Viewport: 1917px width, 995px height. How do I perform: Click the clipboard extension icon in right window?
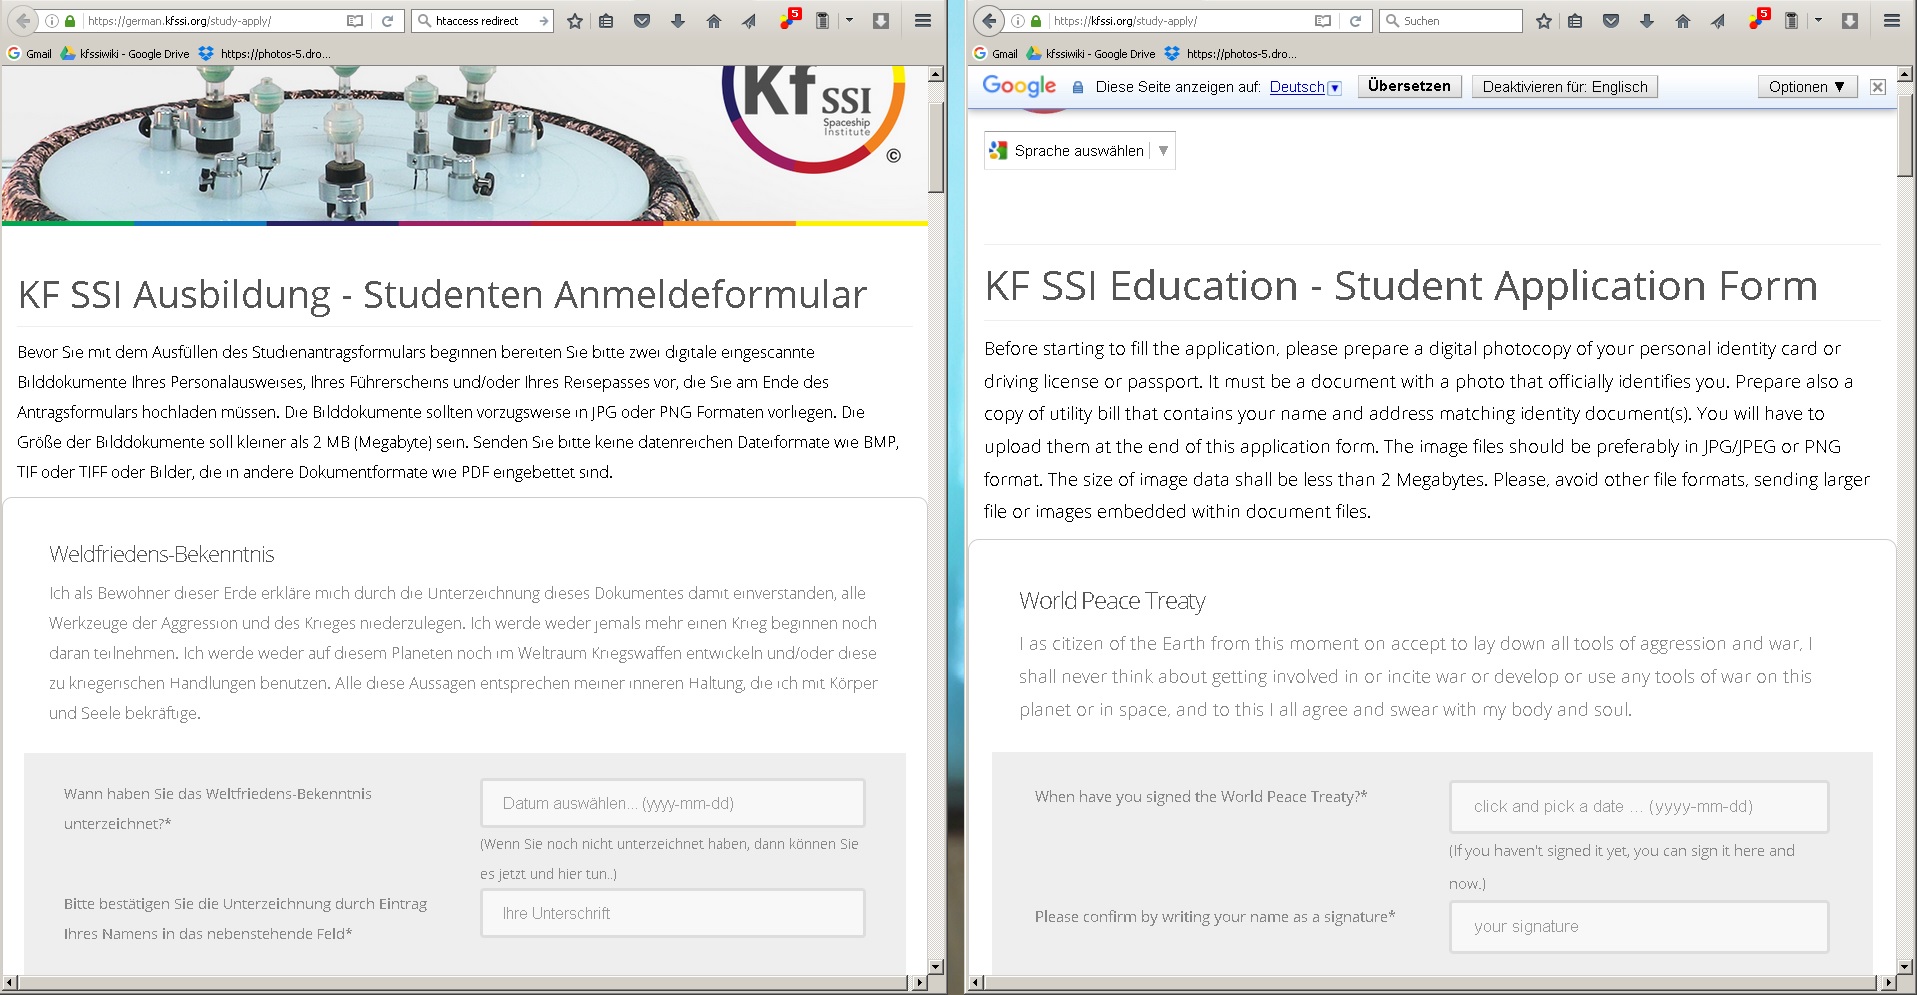[1791, 20]
